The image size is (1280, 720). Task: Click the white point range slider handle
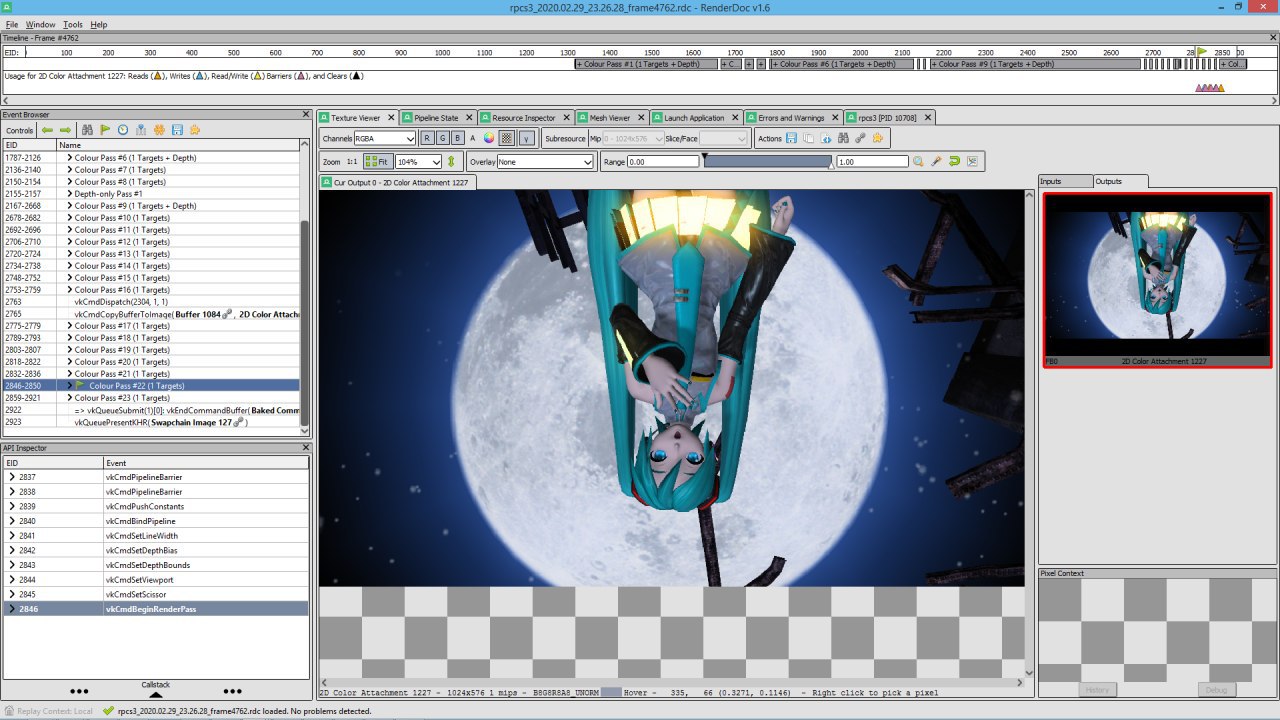(x=831, y=166)
